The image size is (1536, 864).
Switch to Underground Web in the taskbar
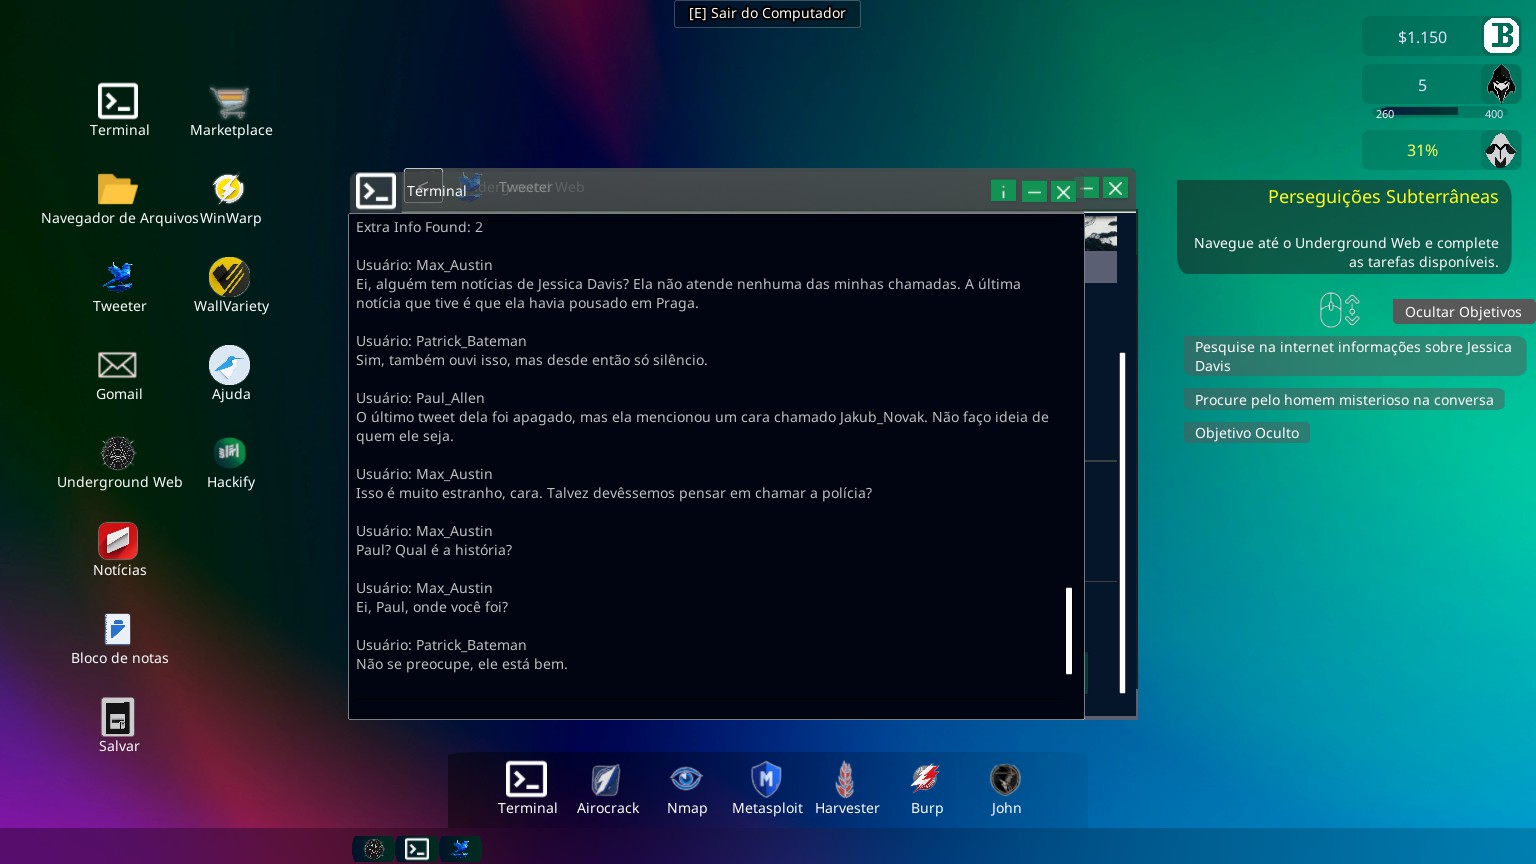[x=374, y=849]
